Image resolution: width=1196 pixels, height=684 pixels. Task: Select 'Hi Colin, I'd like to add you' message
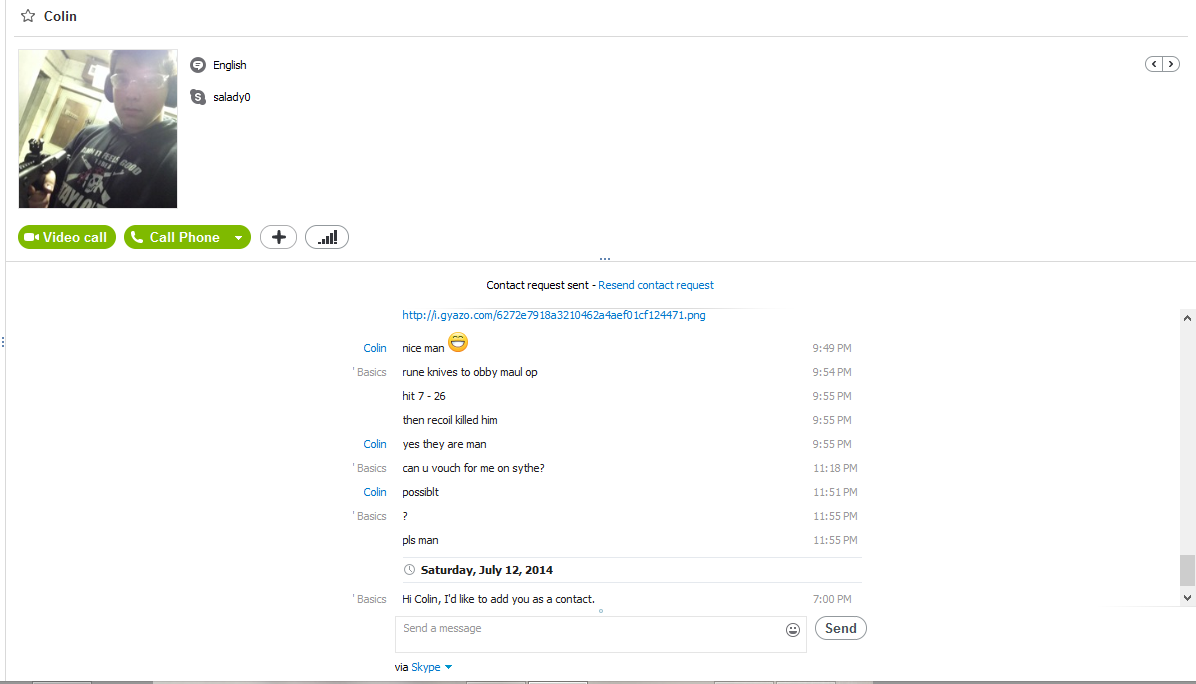[x=499, y=599]
